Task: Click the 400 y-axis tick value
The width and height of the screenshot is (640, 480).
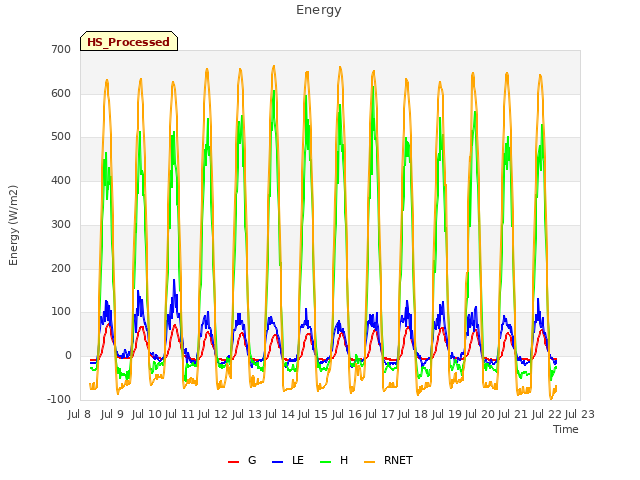Action: (x=61, y=180)
